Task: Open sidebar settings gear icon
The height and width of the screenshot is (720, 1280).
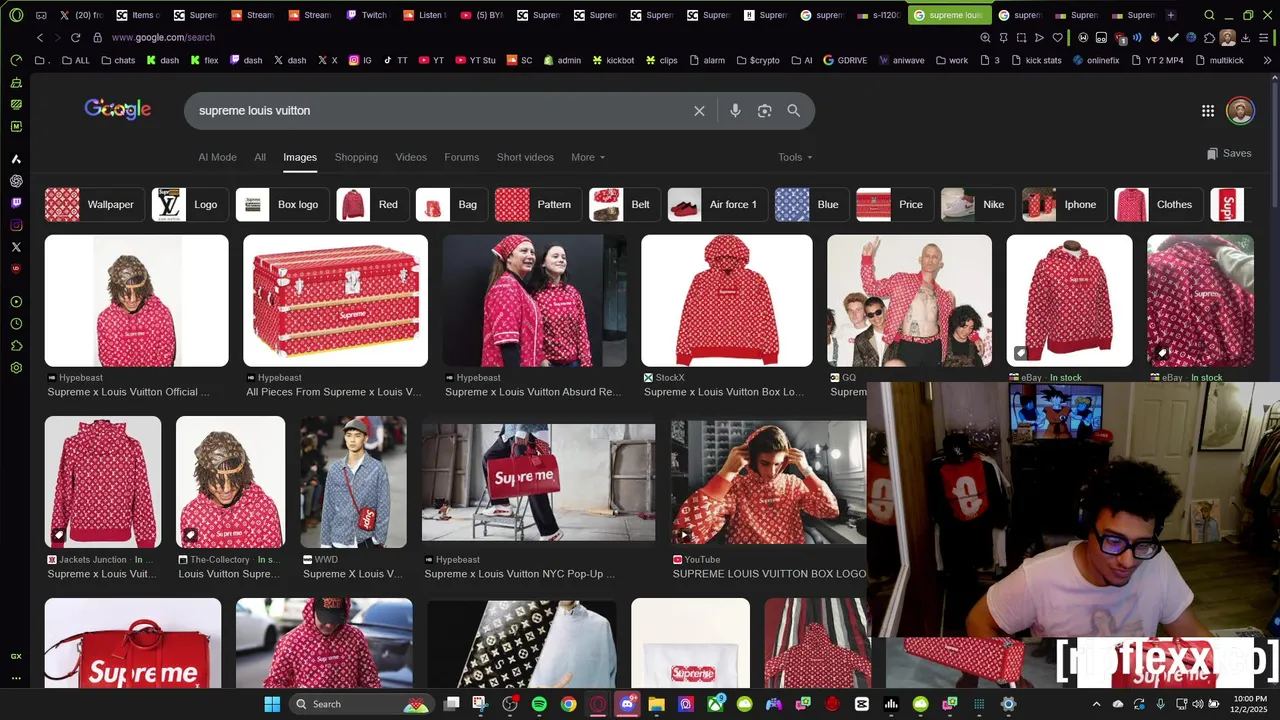Action: point(16,368)
